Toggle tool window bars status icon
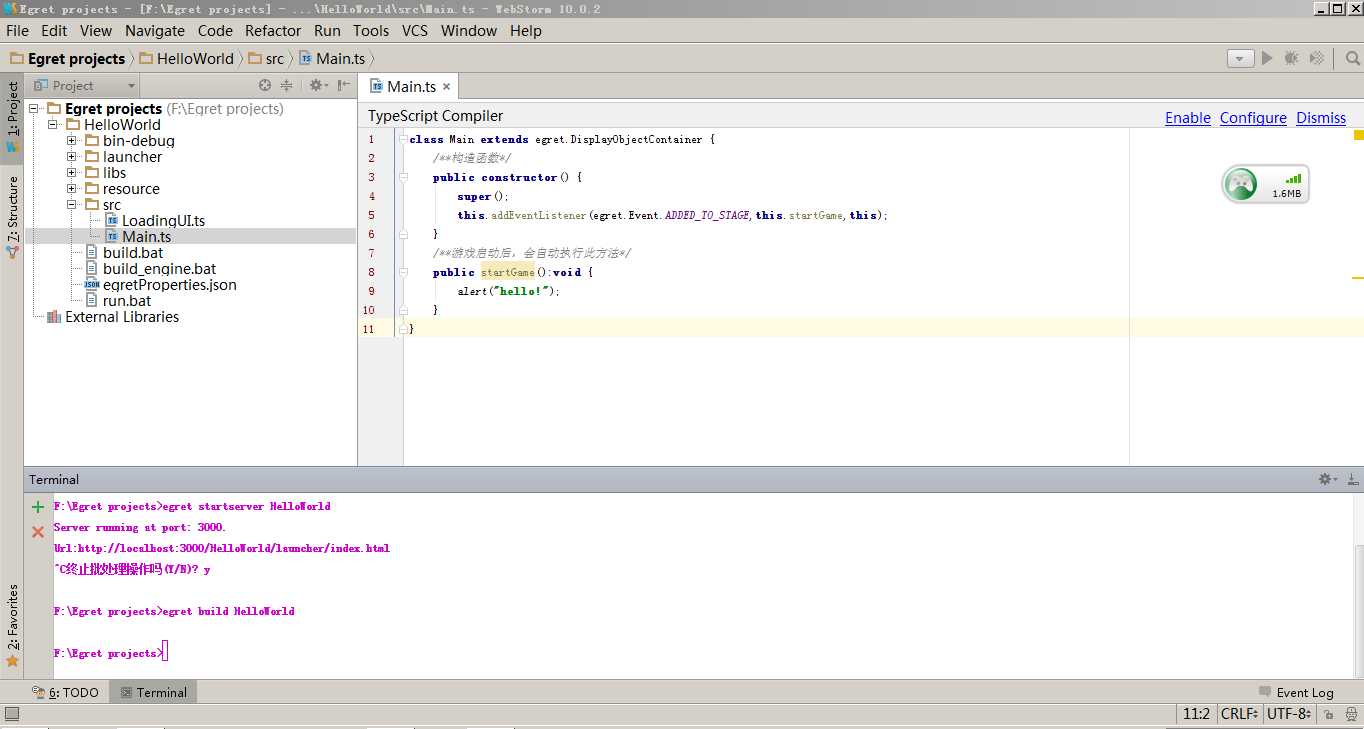Screen dimensions: 1364x729 (x=12, y=714)
